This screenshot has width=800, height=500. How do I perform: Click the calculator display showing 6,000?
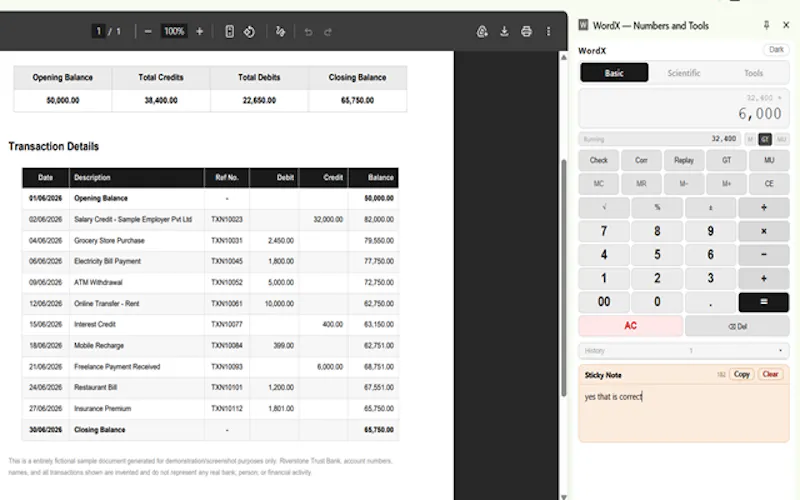(x=684, y=108)
